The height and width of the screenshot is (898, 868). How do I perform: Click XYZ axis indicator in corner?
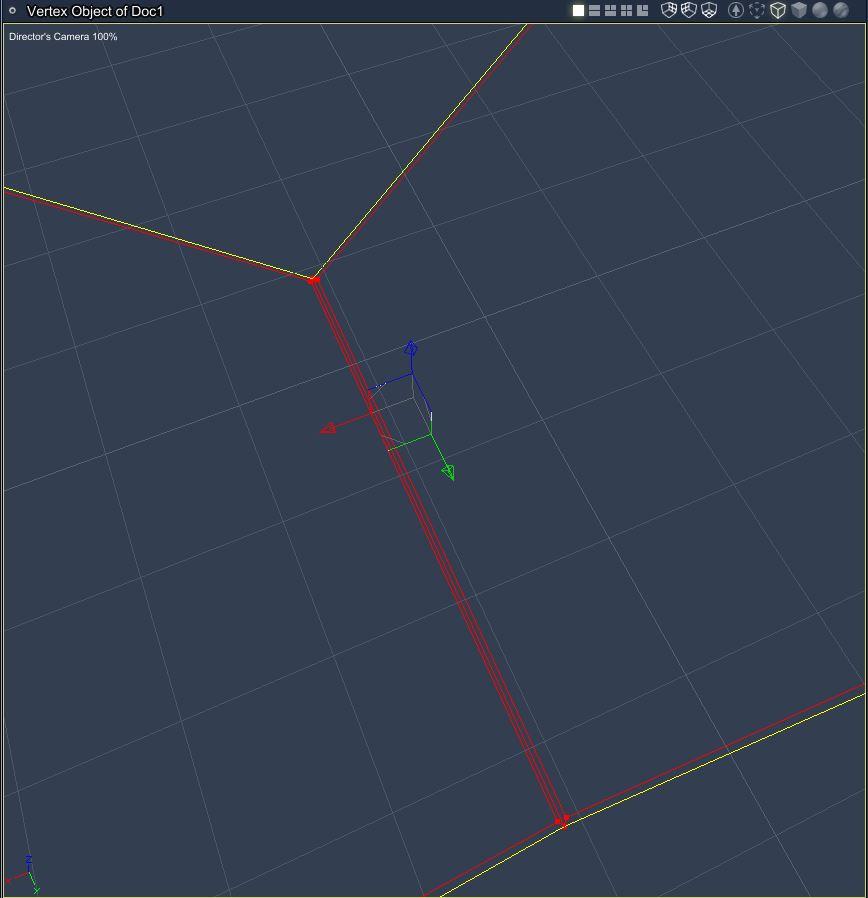23,875
